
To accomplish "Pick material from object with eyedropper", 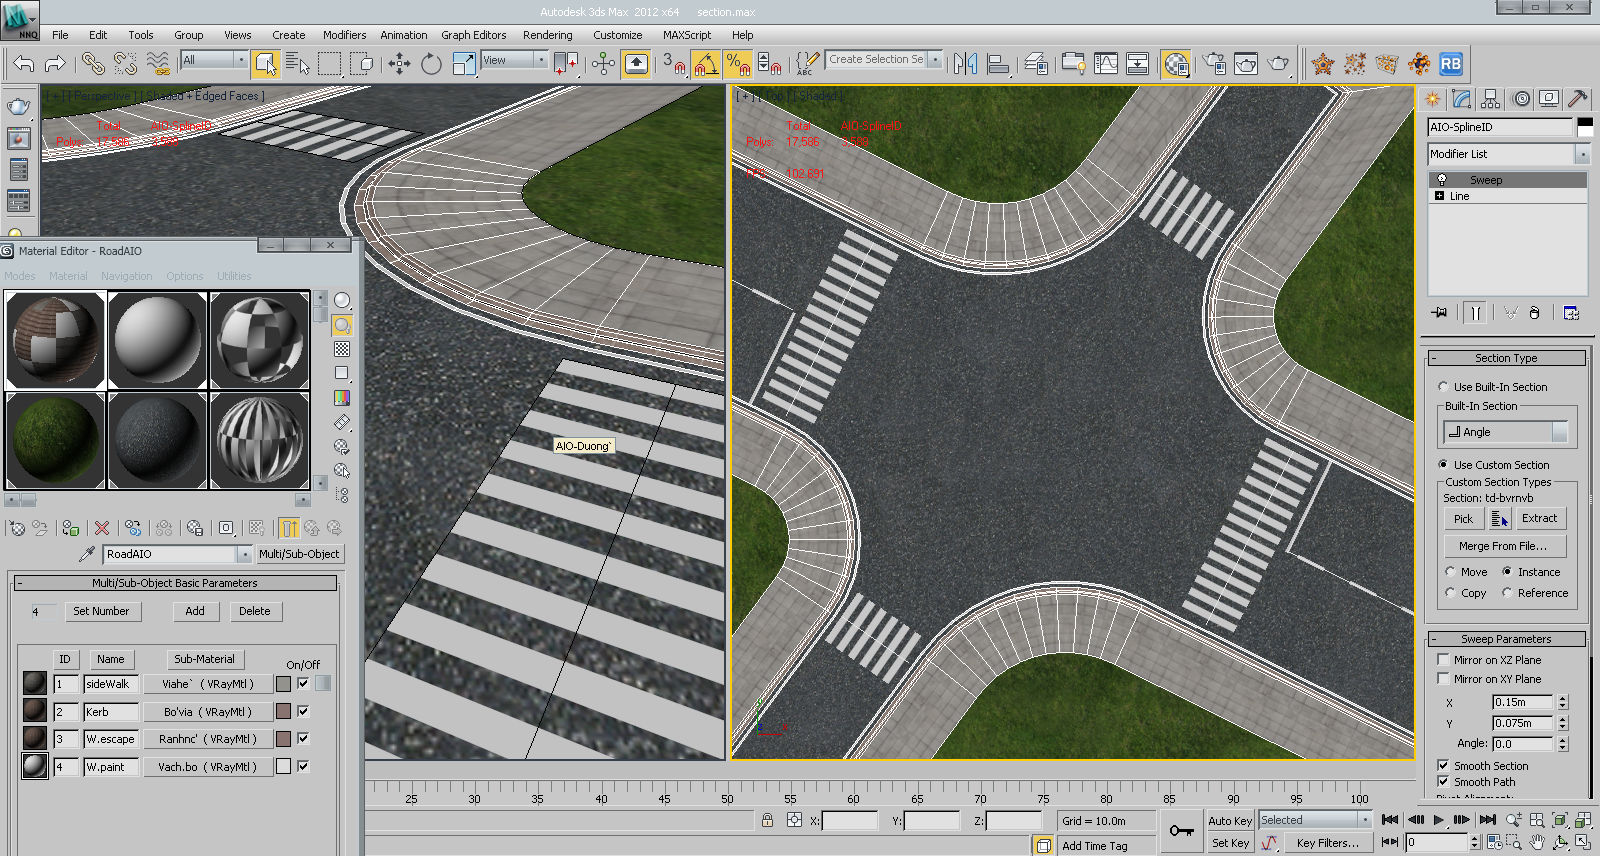I will (x=87, y=554).
